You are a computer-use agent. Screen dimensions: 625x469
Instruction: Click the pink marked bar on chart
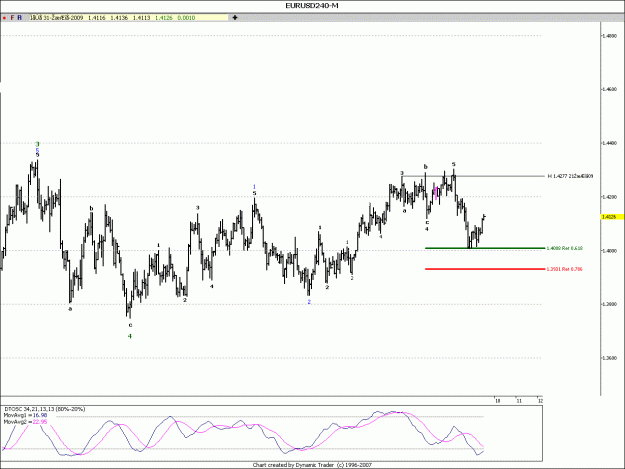[436, 192]
